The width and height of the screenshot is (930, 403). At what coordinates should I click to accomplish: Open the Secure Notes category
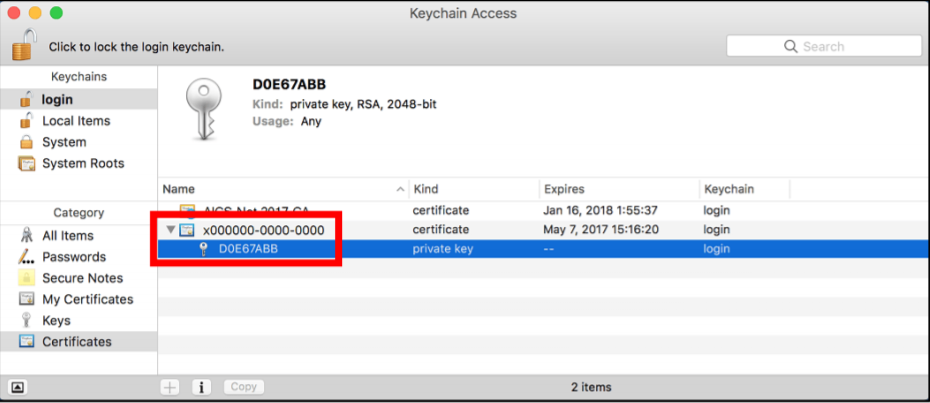[82, 278]
